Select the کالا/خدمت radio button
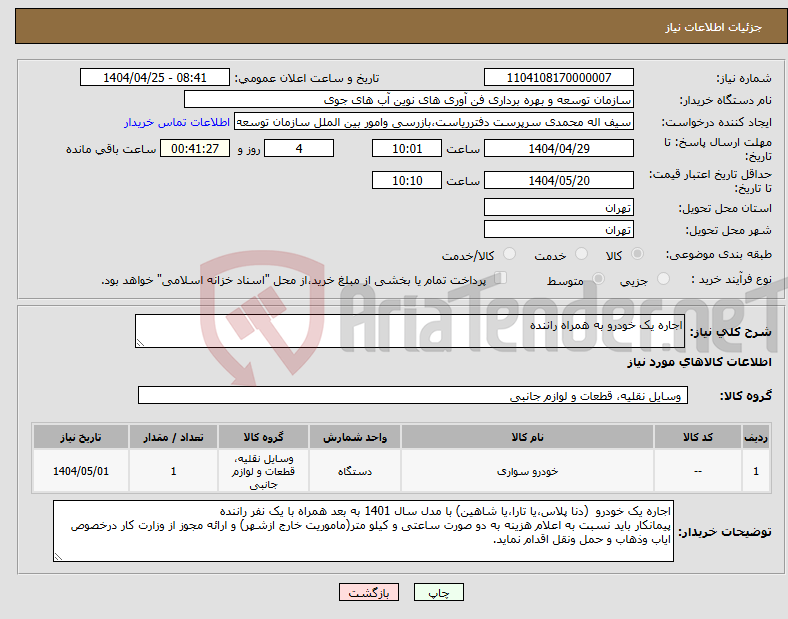The image size is (788, 619). pyautogui.click(x=510, y=254)
